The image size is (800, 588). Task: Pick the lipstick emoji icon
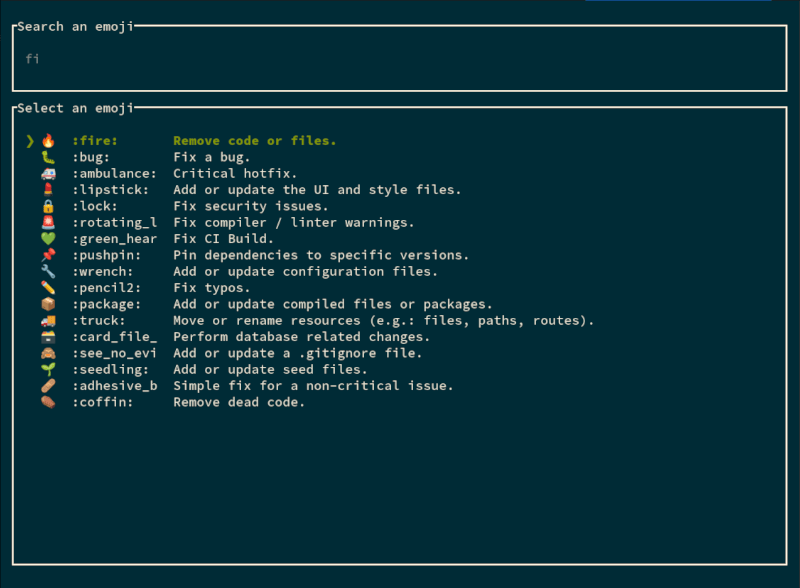(48, 189)
